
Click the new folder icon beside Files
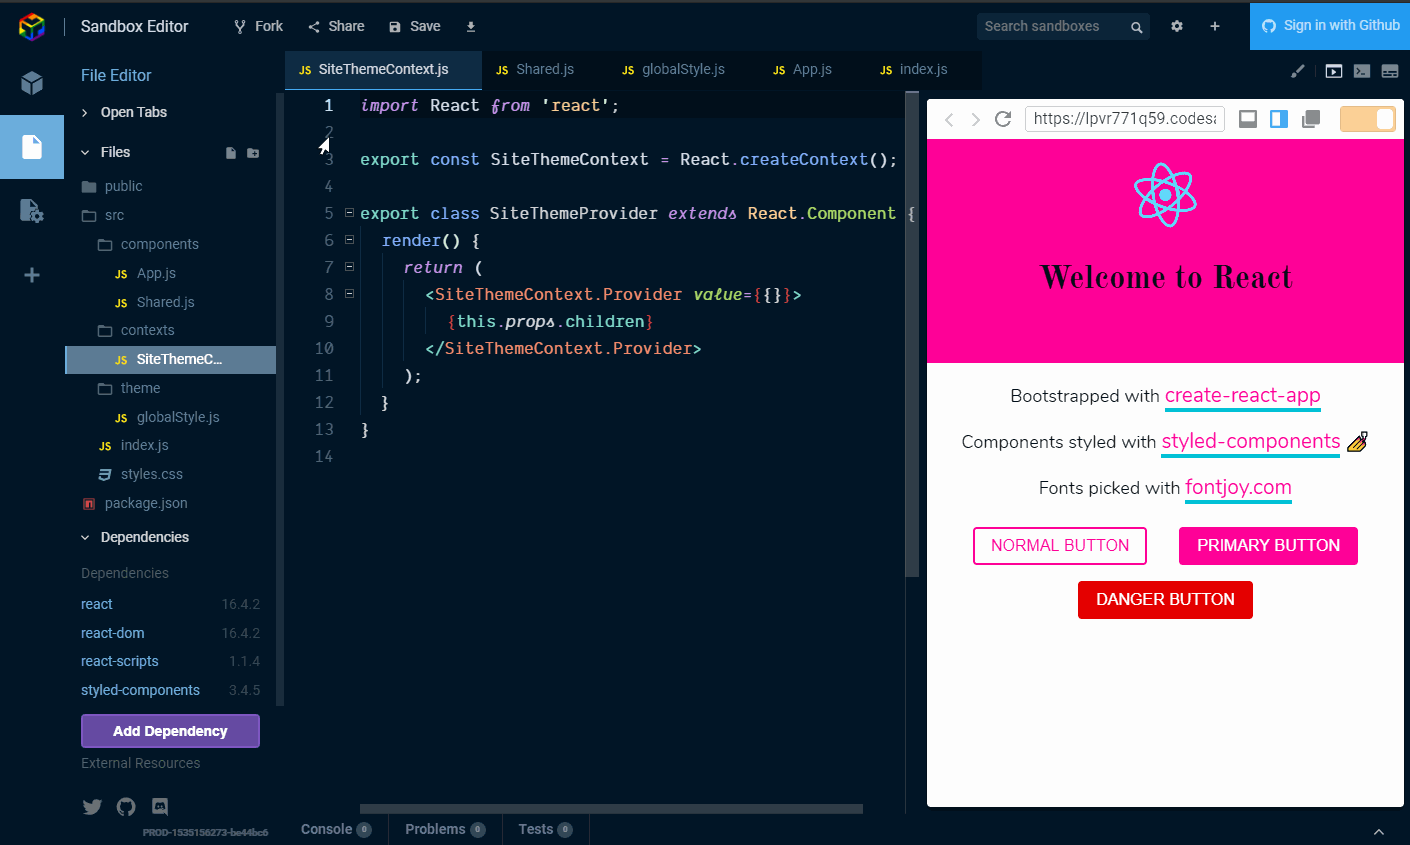tap(253, 153)
